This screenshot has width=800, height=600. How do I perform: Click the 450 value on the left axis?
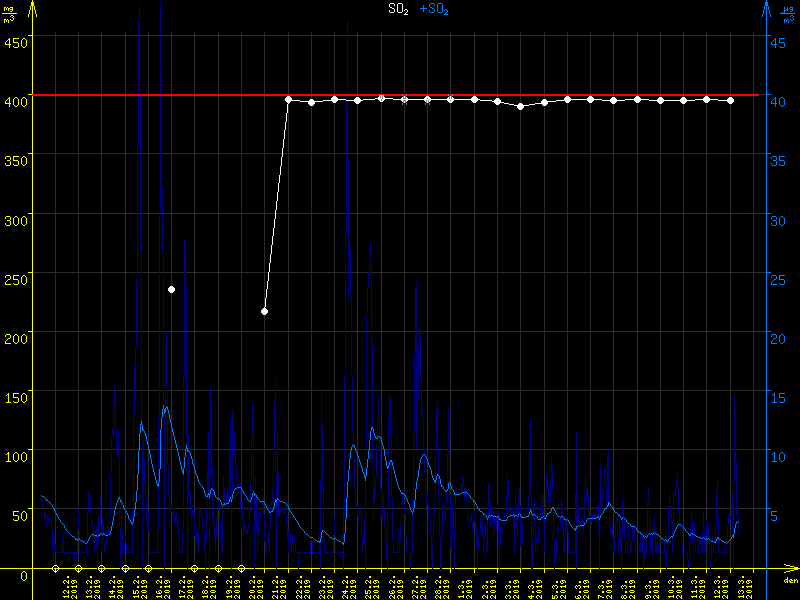pos(16,42)
